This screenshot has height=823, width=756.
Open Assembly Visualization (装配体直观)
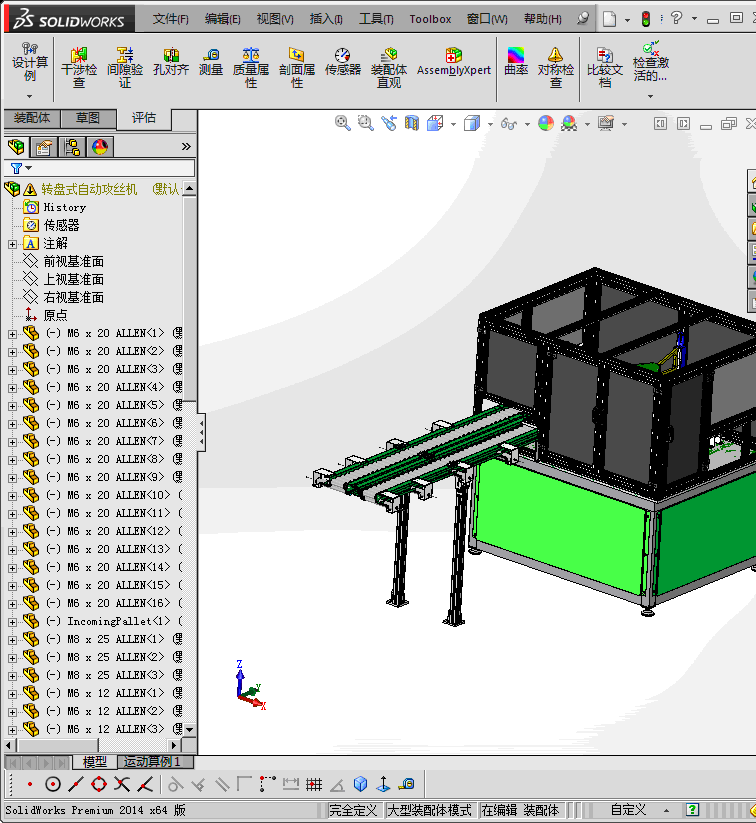coord(389,67)
